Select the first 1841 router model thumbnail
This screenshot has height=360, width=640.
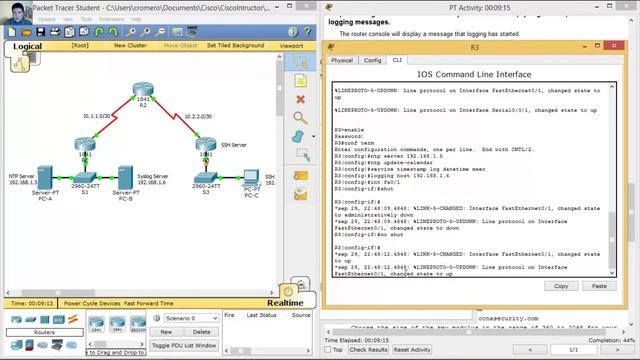(x=96, y=324)
